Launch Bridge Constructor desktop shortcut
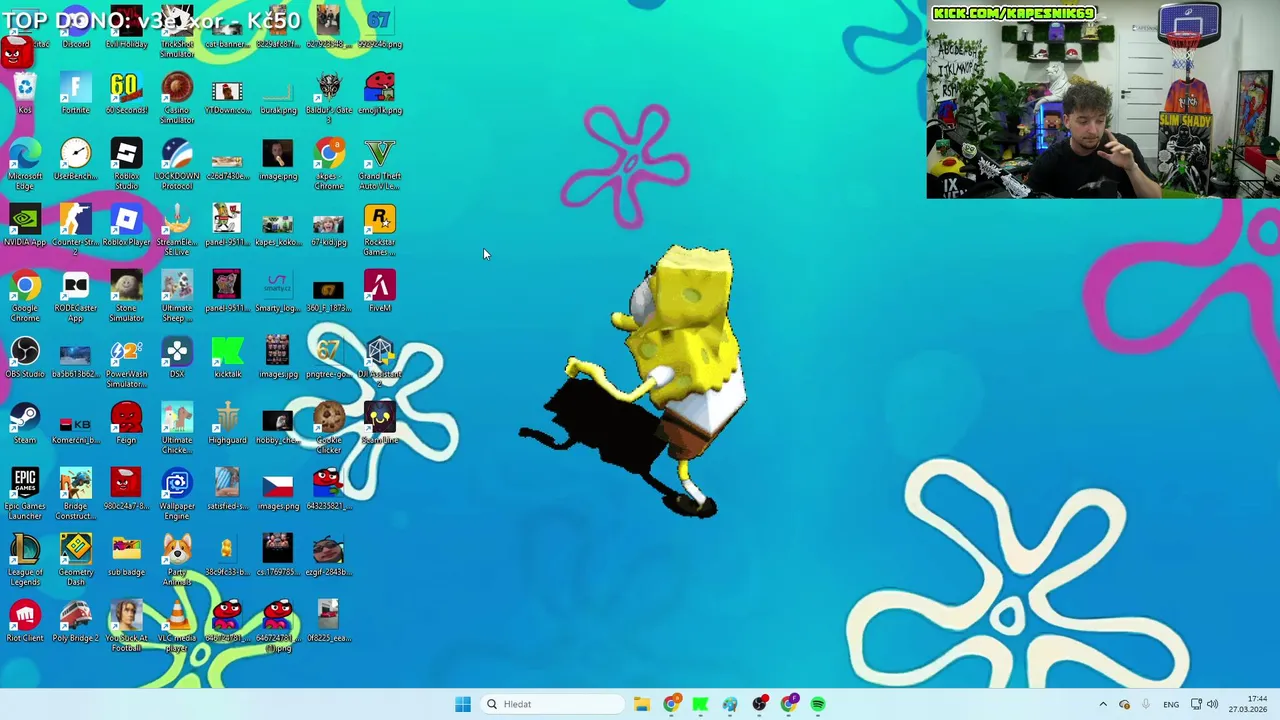1280x720 pixels. [76, 495]
